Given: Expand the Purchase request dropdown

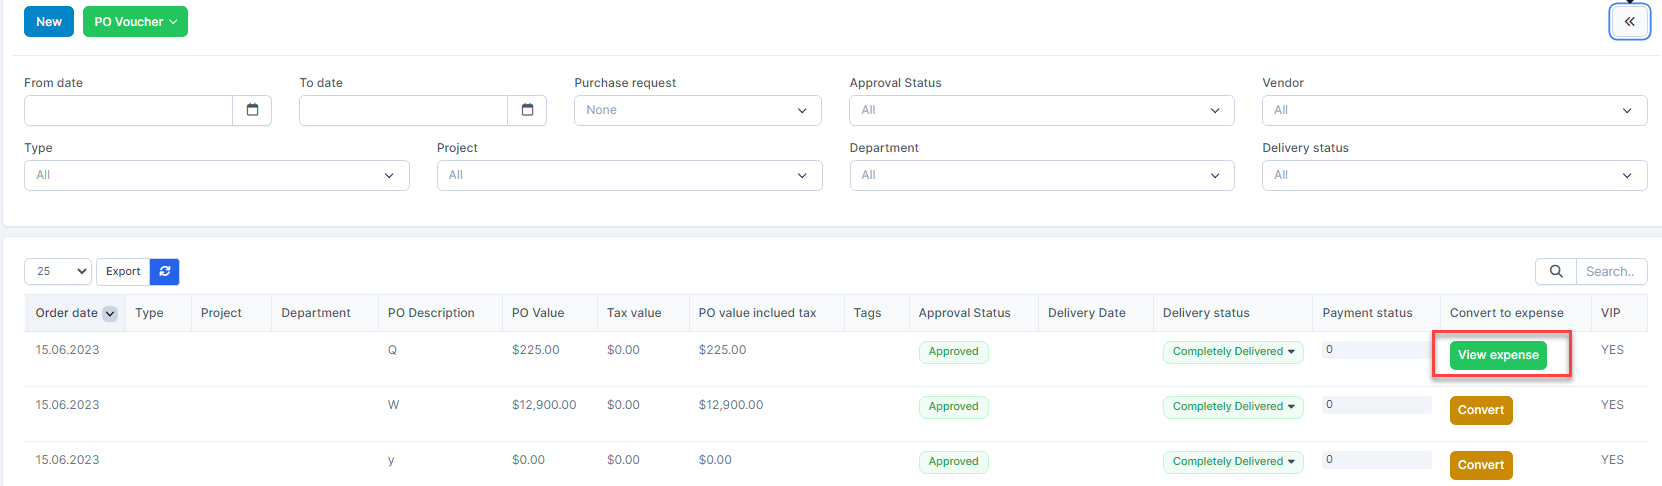Looking at the screenshot, I should tap(697, 110).
